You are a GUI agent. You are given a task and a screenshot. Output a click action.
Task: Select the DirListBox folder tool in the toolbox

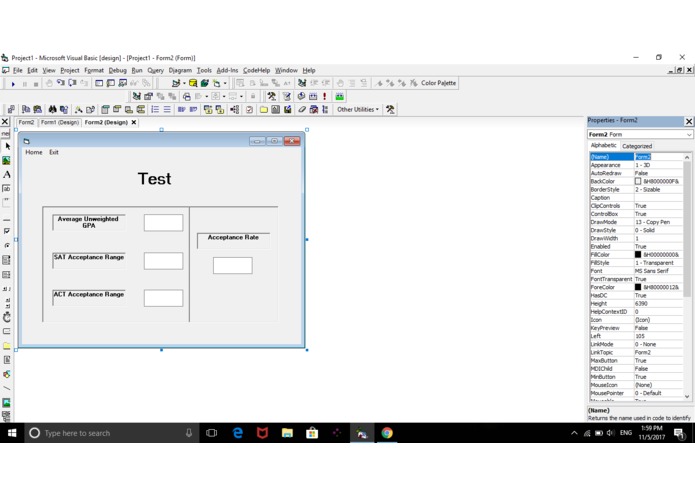click(x=7, y=346)
